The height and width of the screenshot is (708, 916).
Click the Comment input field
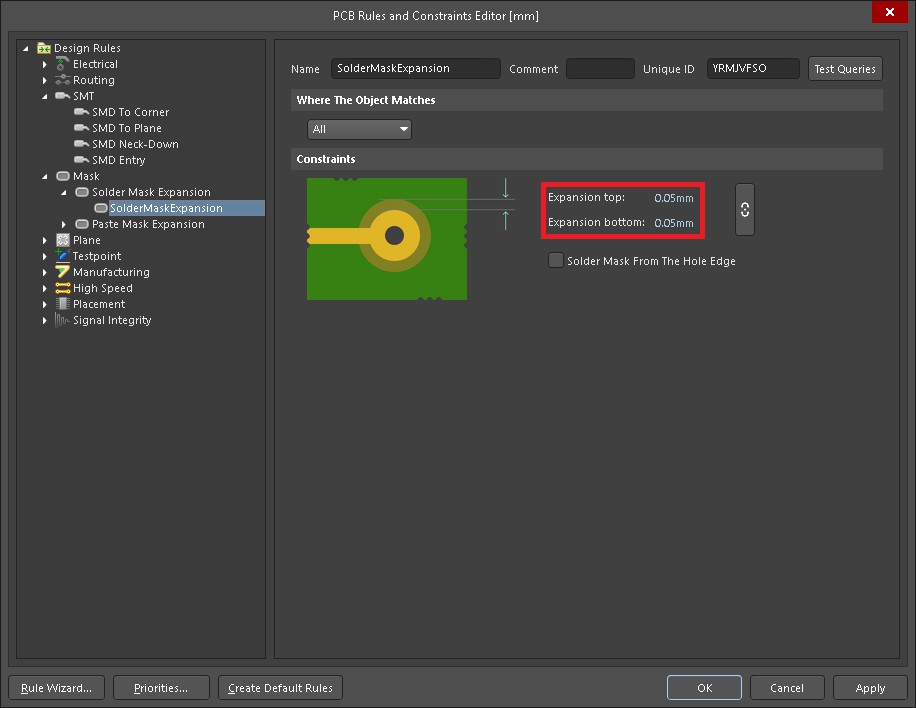click(x=600, y=68)
